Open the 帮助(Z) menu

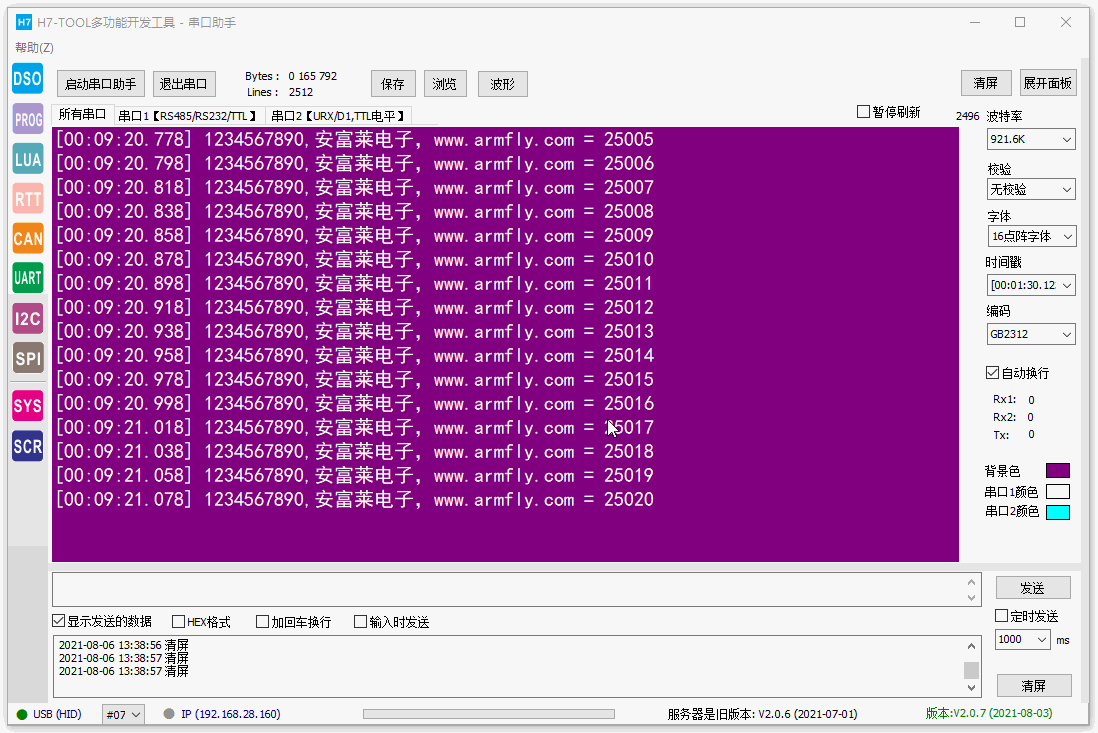[34, 48]
